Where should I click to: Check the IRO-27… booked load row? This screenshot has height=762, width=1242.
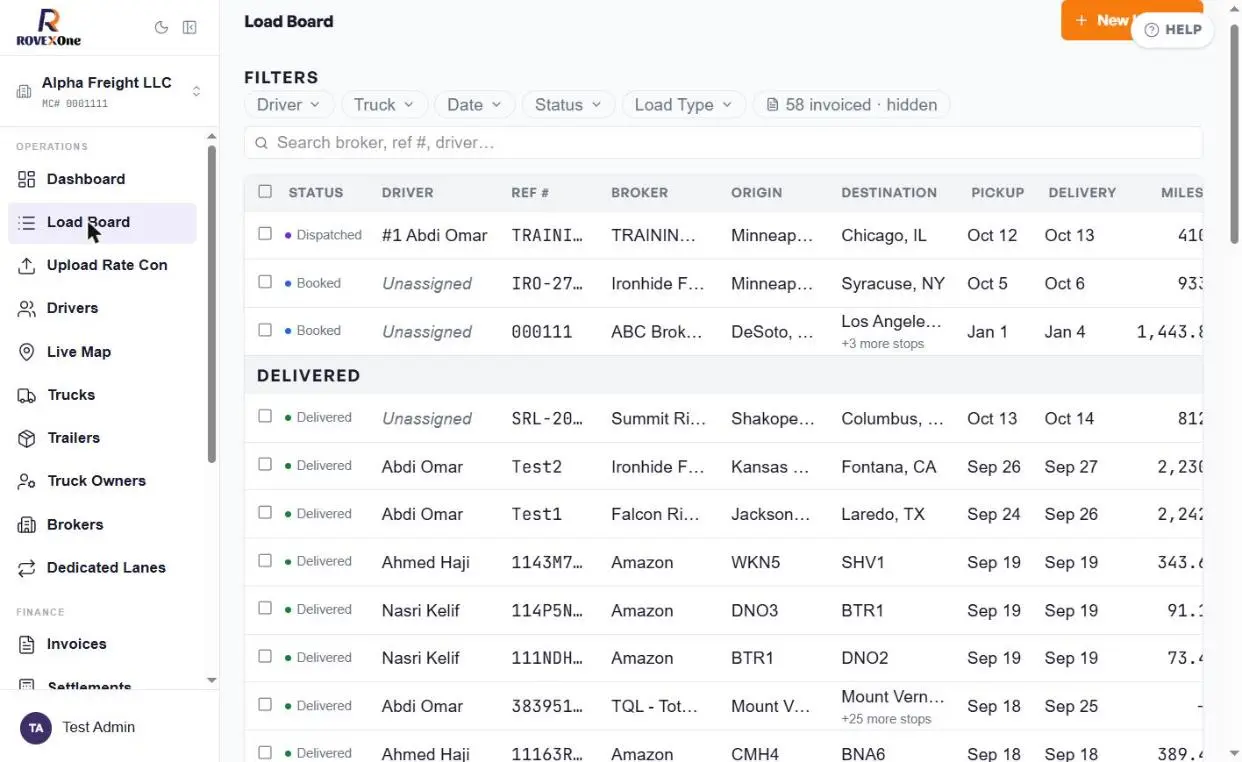(x=265, y=282)
